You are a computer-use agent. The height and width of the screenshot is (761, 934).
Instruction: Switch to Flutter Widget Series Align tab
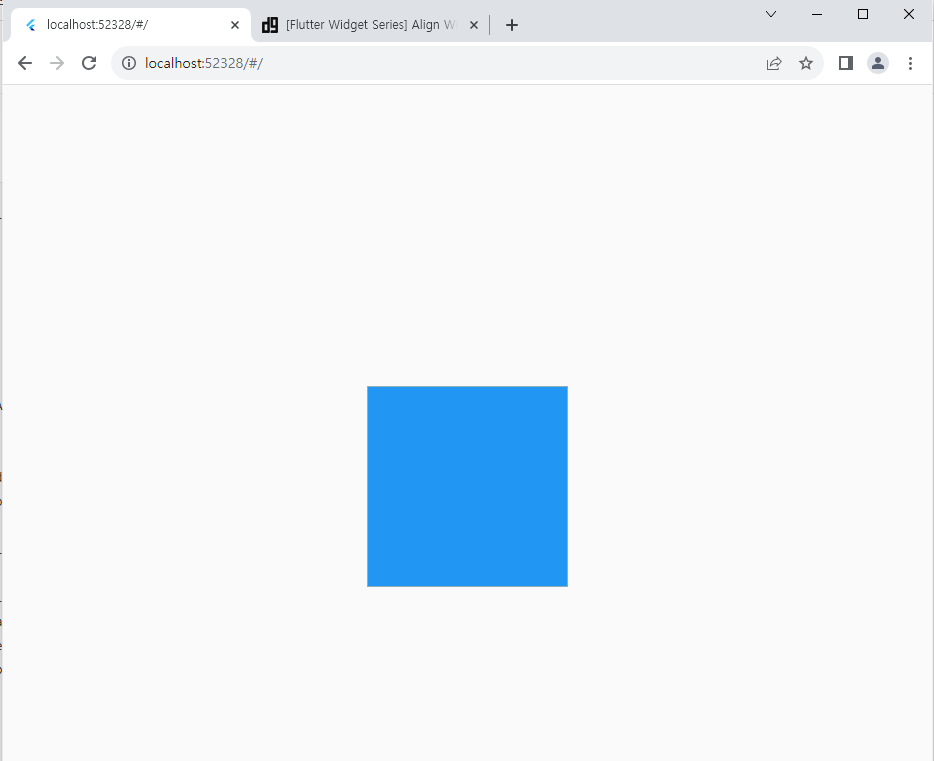[371, 25]
